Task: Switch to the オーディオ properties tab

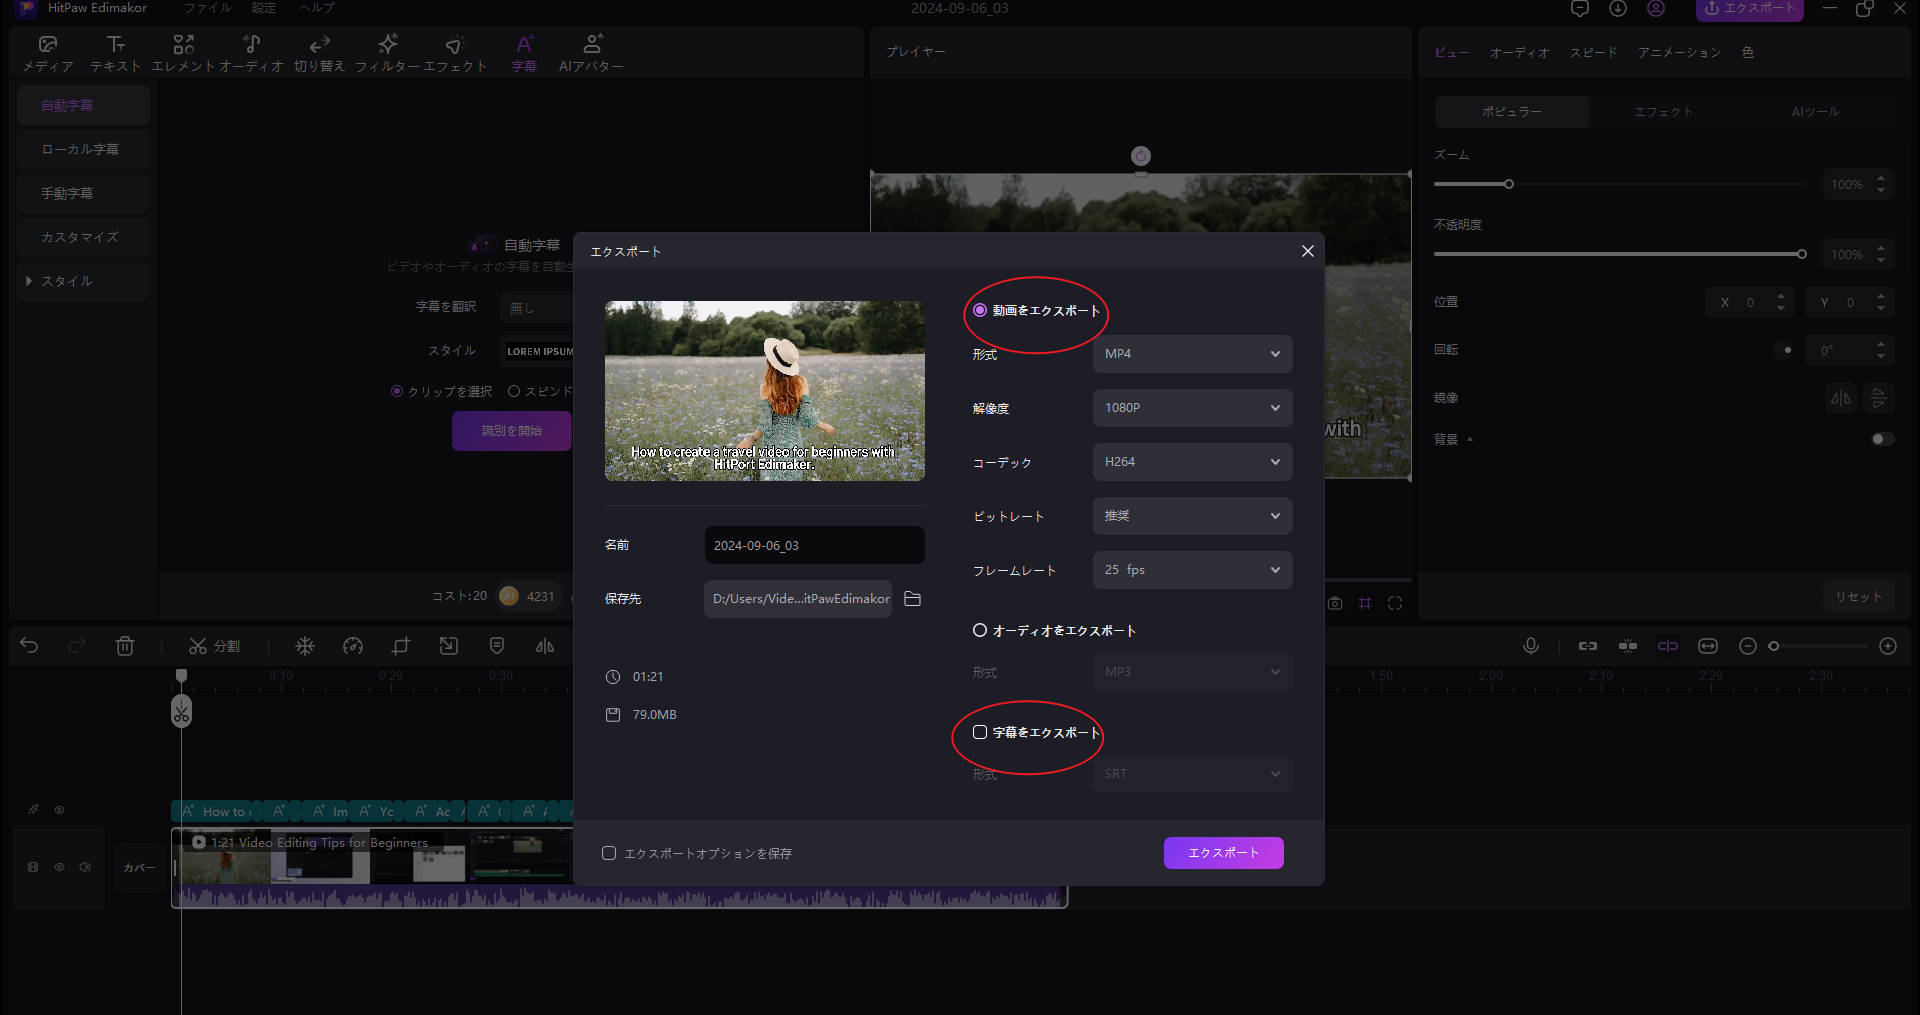Action: click(x=1519, y=52)
